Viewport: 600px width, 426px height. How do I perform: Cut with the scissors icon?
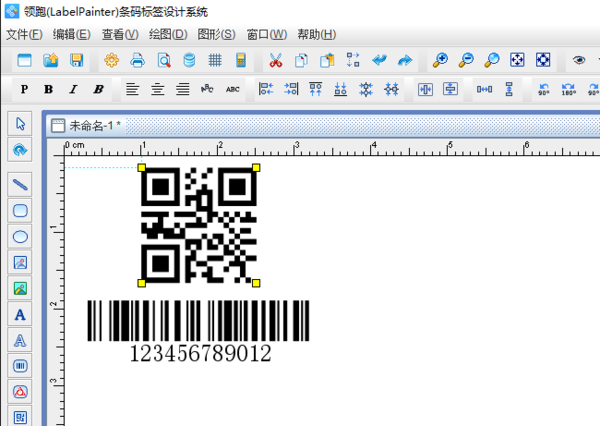pyautogui.click(x=276, y=60)
